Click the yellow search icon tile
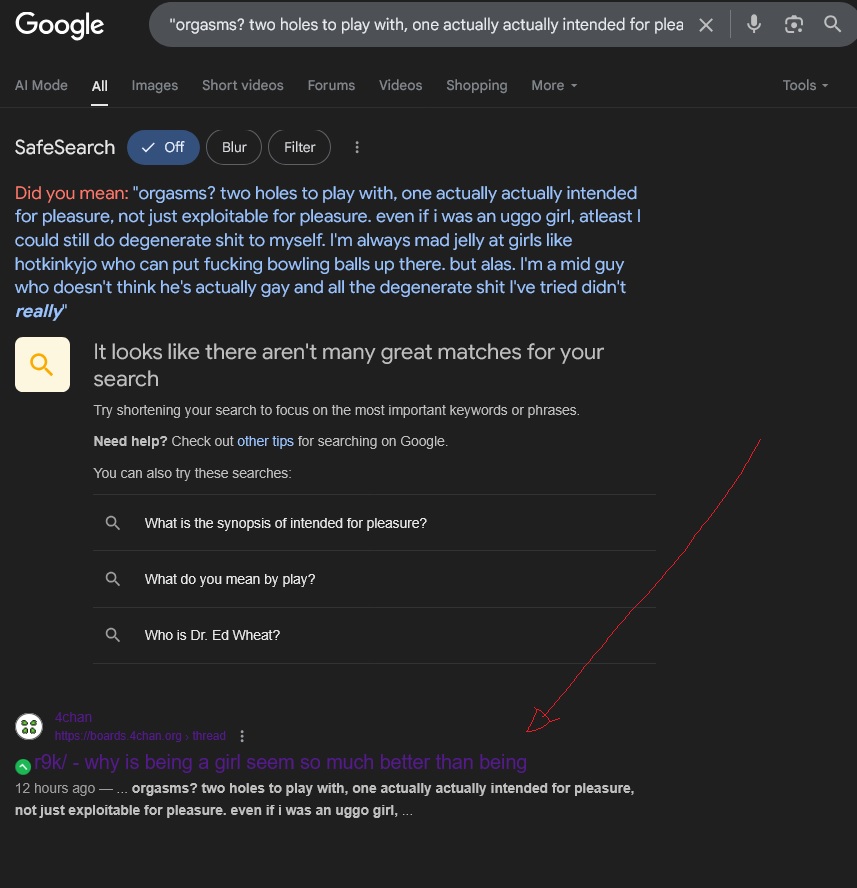The image size is (857, 888). coord(42,364)
